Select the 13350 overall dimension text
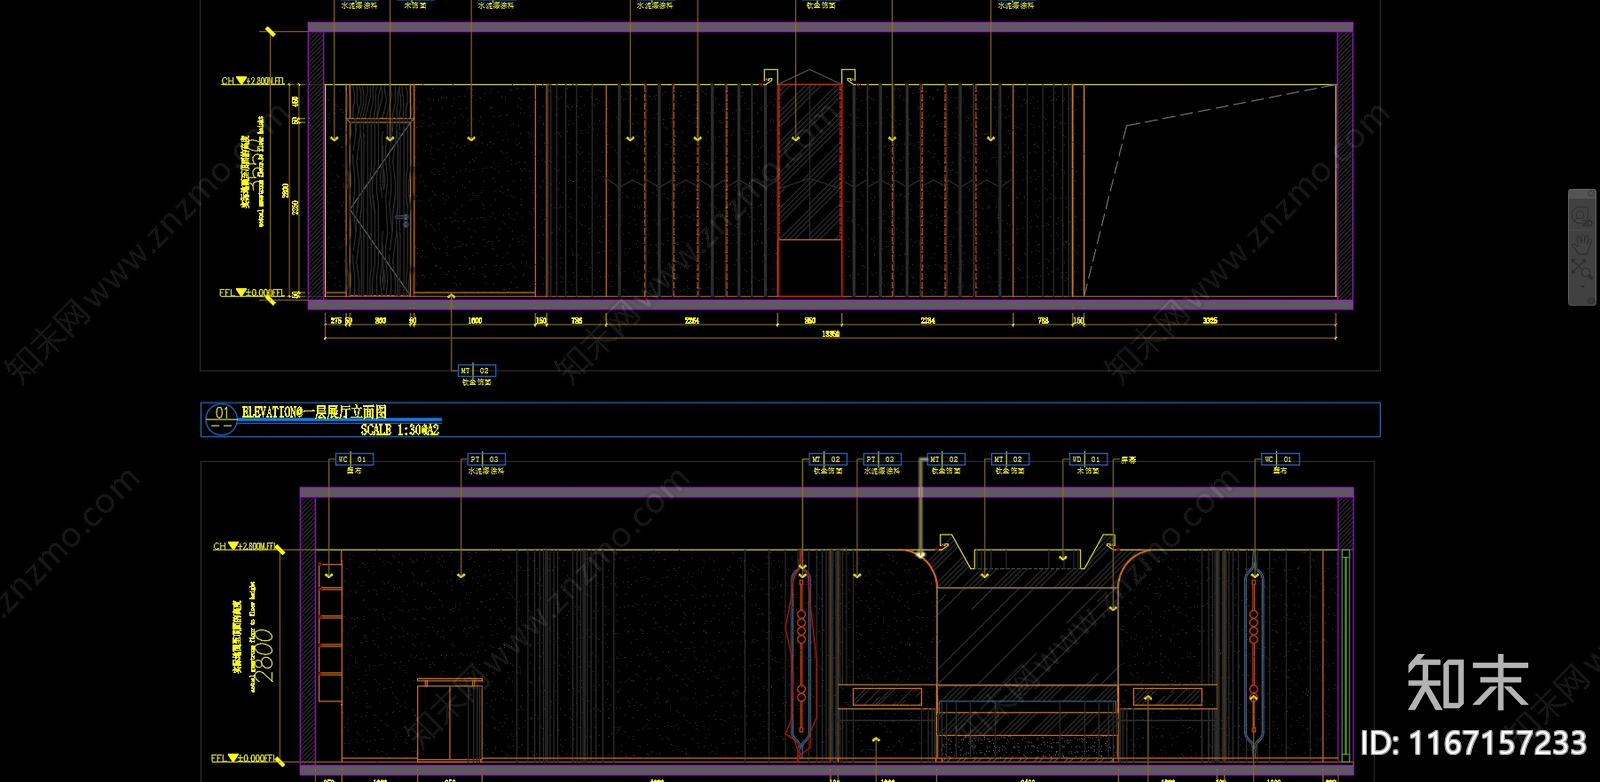 pos(830,334)
